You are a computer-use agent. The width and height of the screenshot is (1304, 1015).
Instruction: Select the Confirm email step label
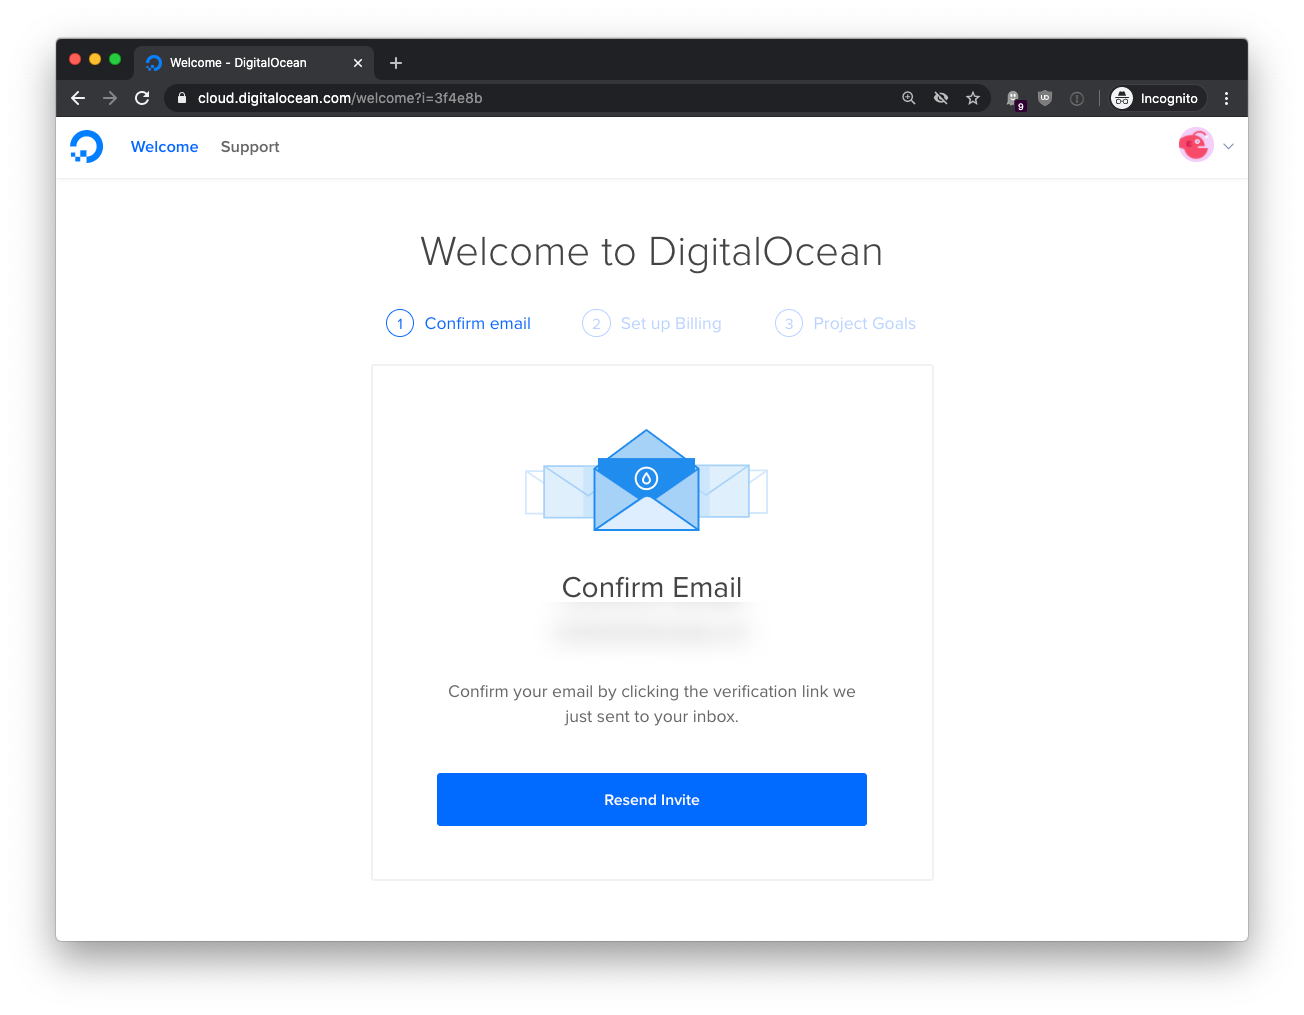478,324
